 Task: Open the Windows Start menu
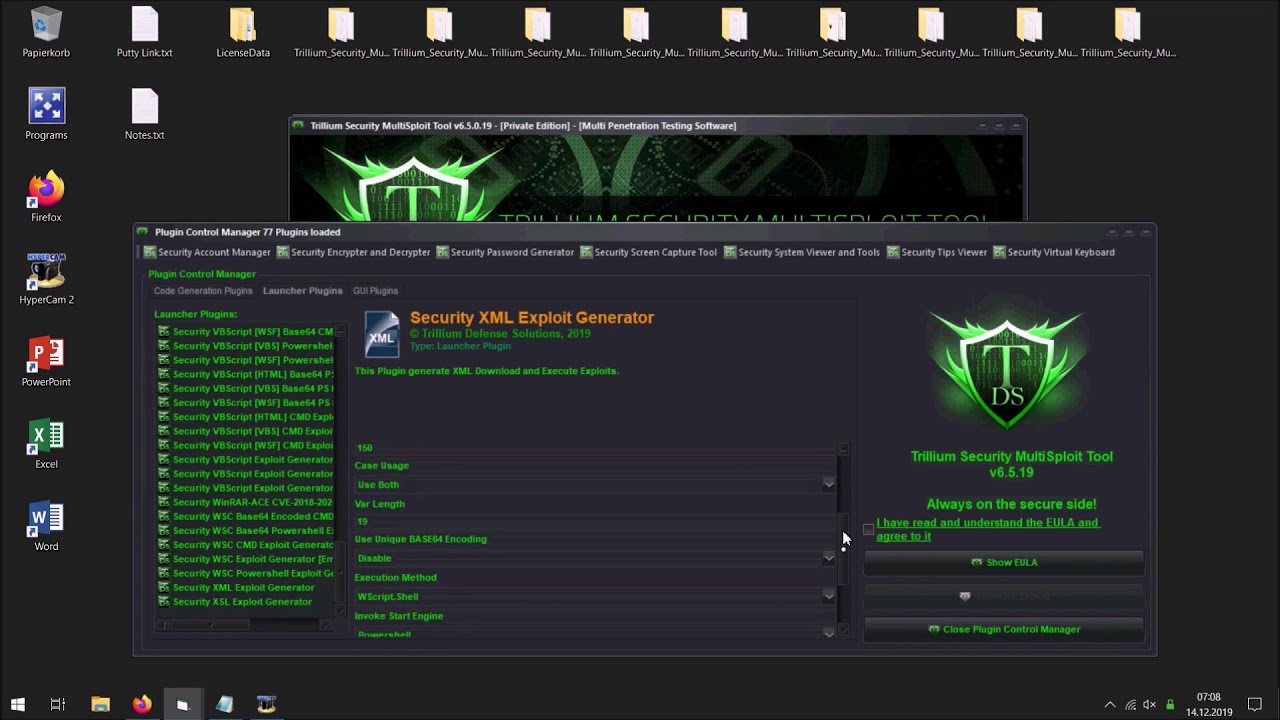click(x=17, y=704)
